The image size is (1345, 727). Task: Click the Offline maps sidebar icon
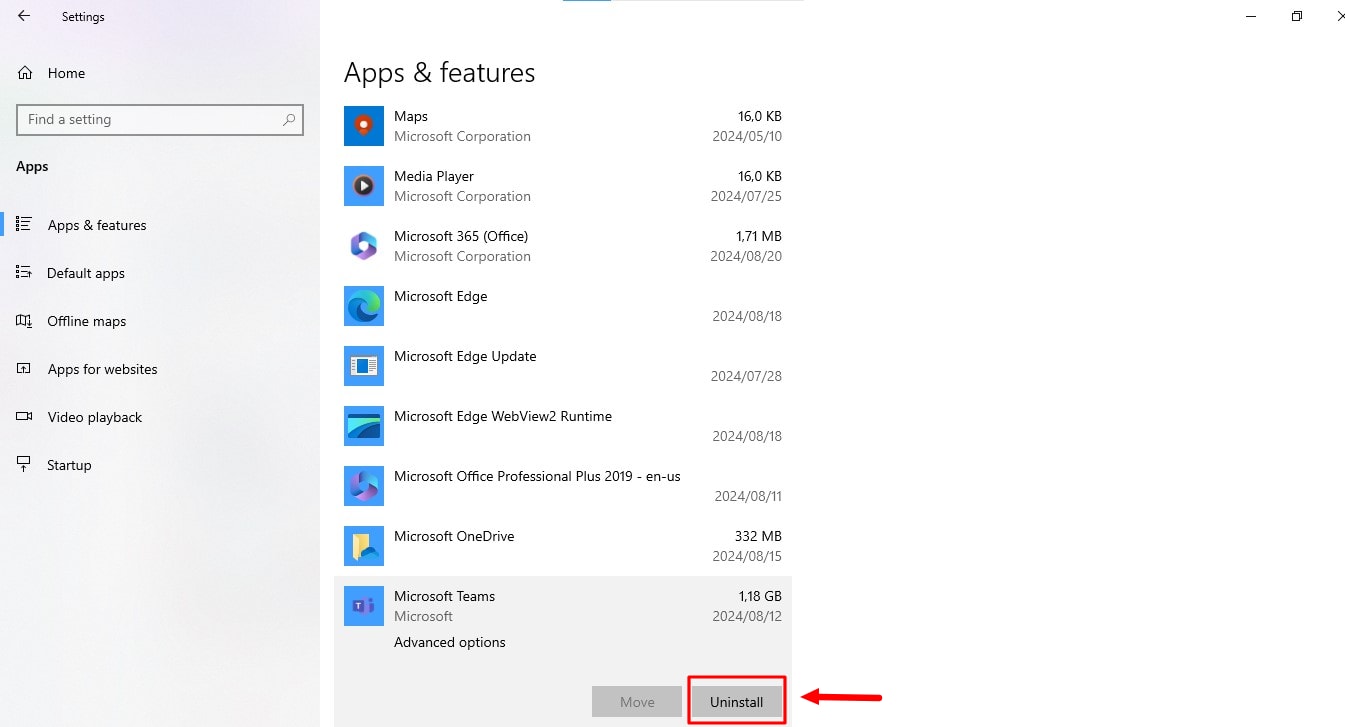click(x=25, y=320)
